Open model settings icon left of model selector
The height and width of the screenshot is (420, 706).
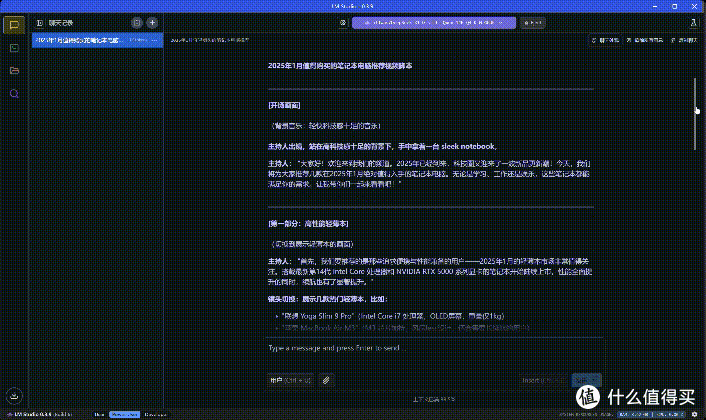coord(343,23)
